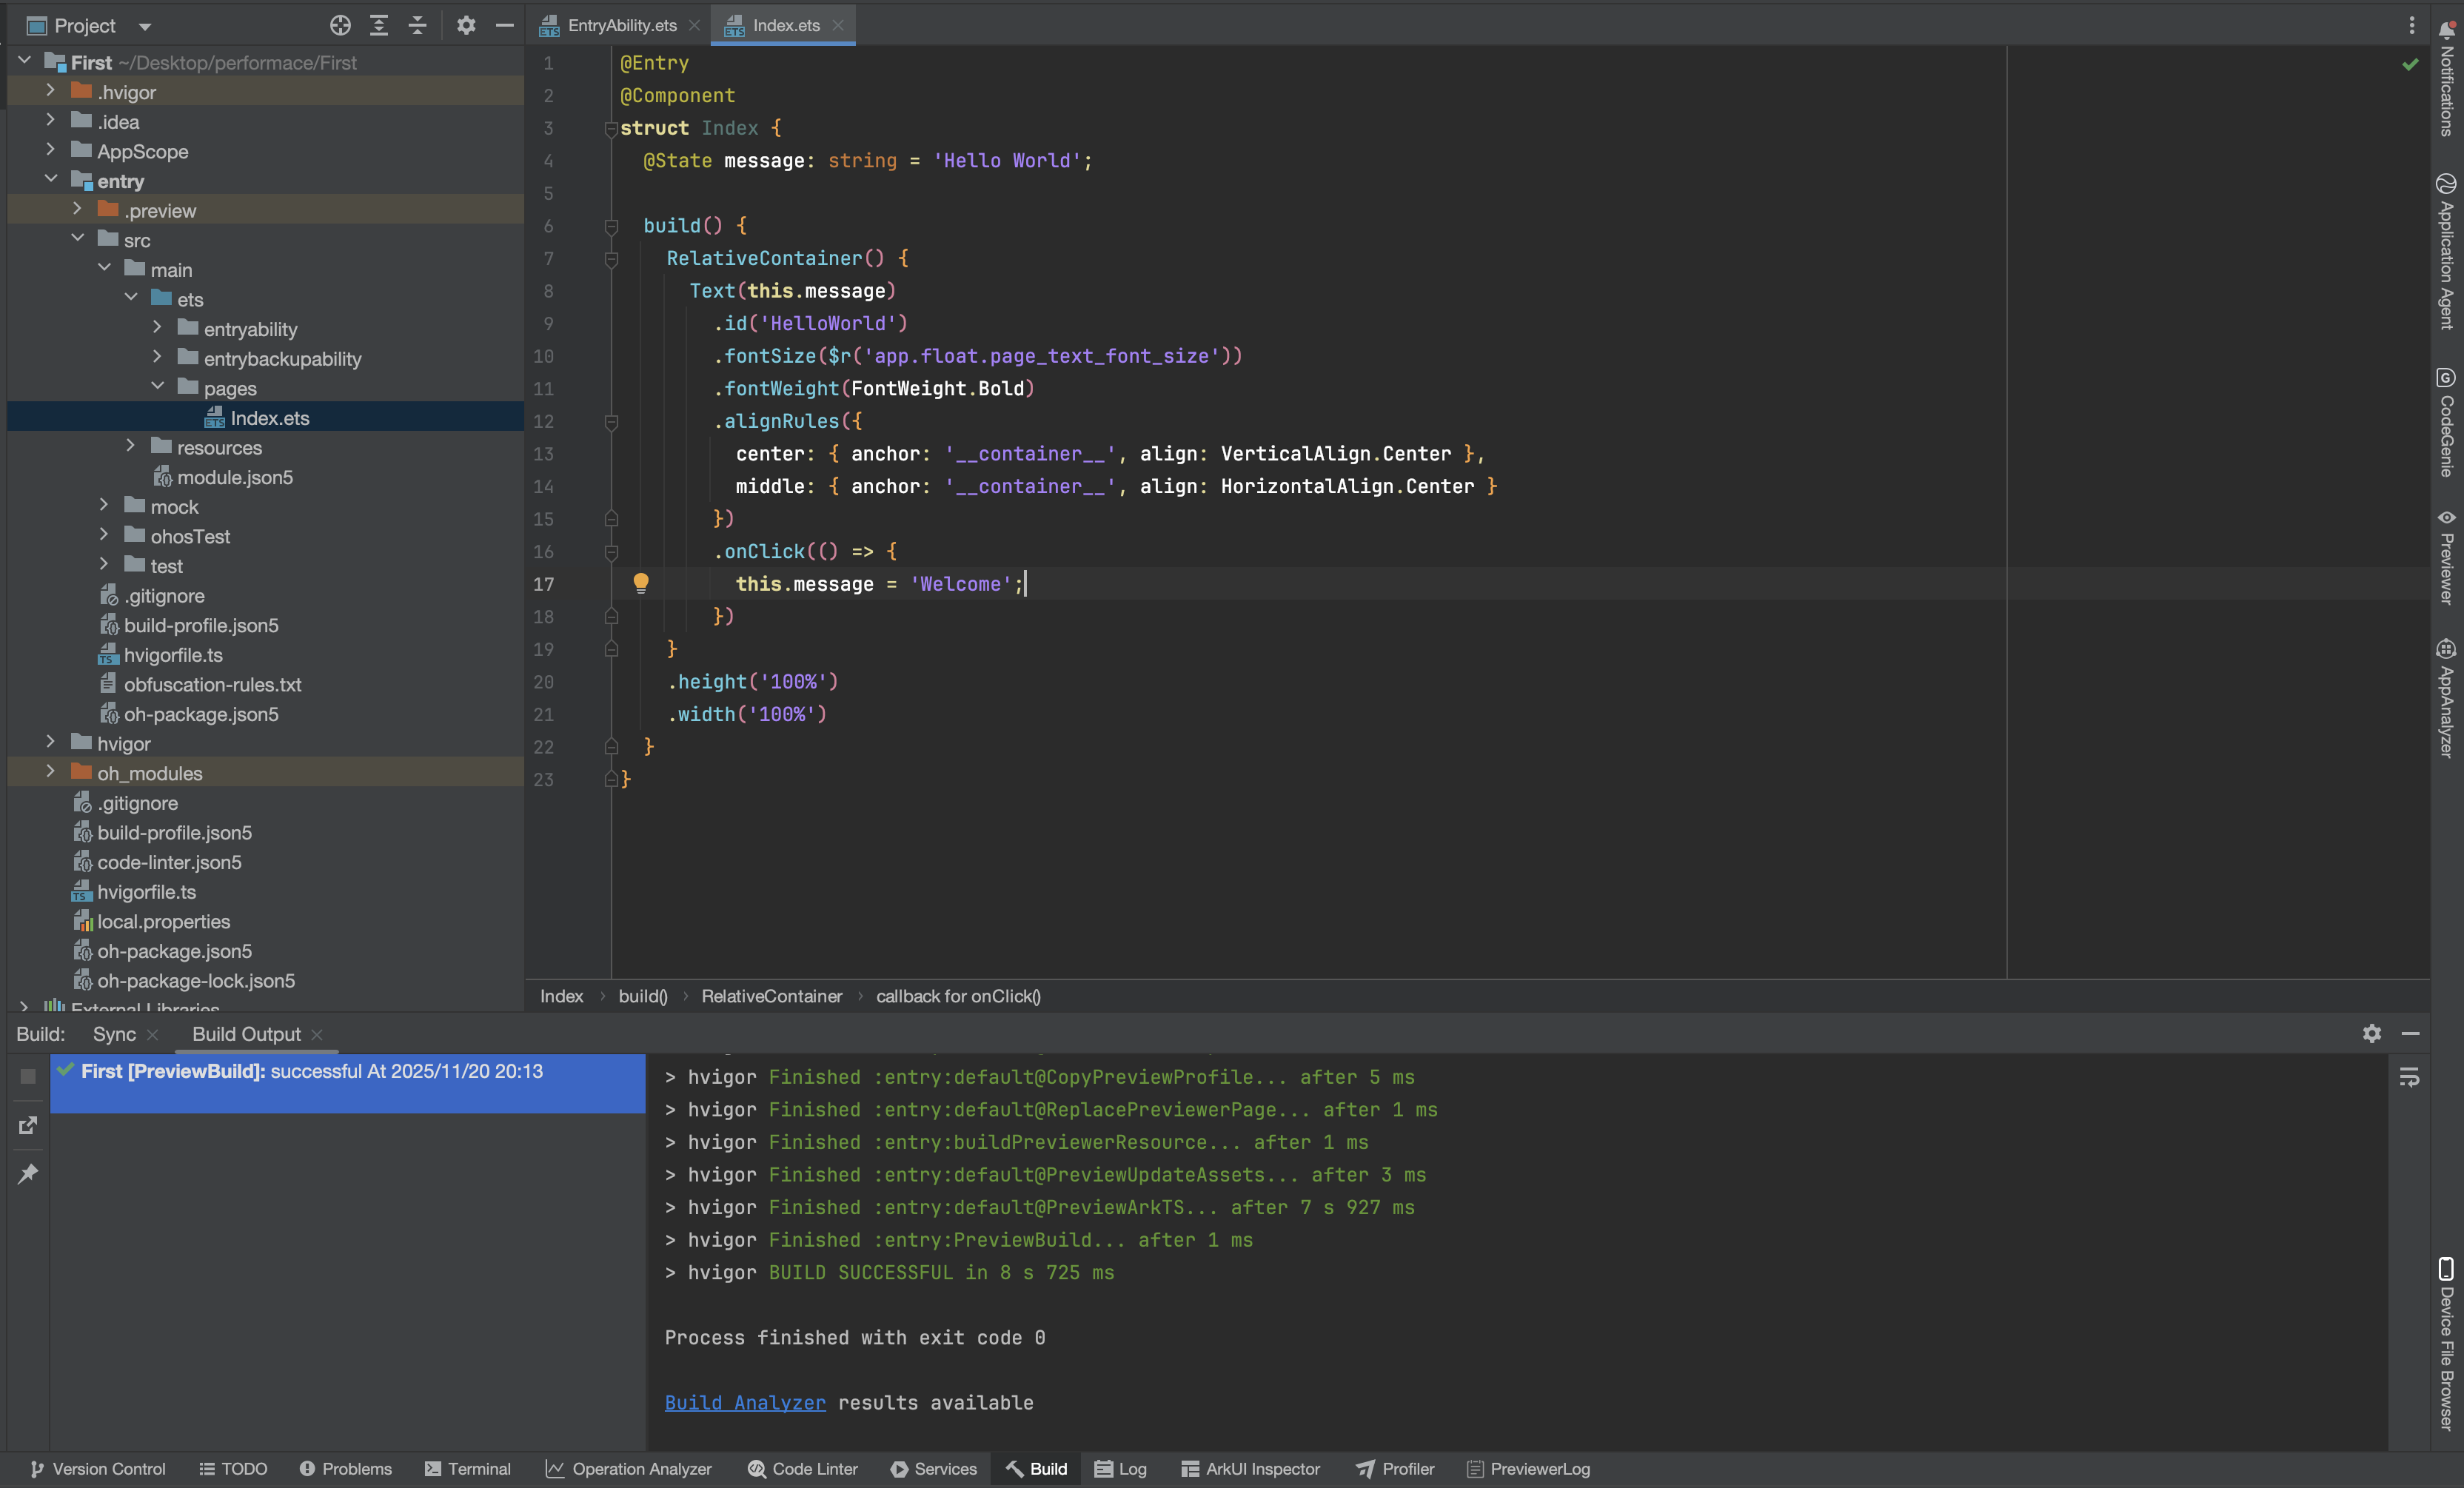Viewport: 2464px width, 1488px height.
Task: Expand the resources folder
Action: click(131, 446)
